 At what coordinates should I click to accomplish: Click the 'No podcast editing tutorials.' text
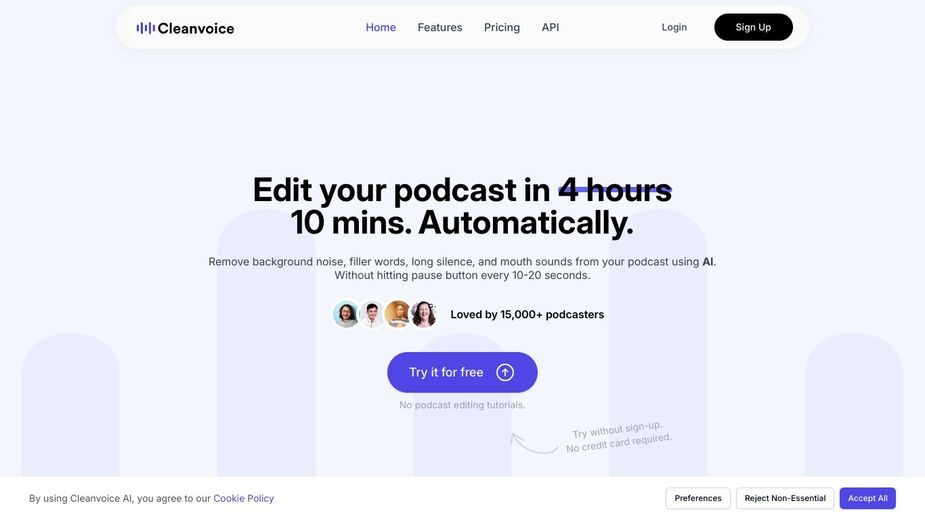point(462,405)
